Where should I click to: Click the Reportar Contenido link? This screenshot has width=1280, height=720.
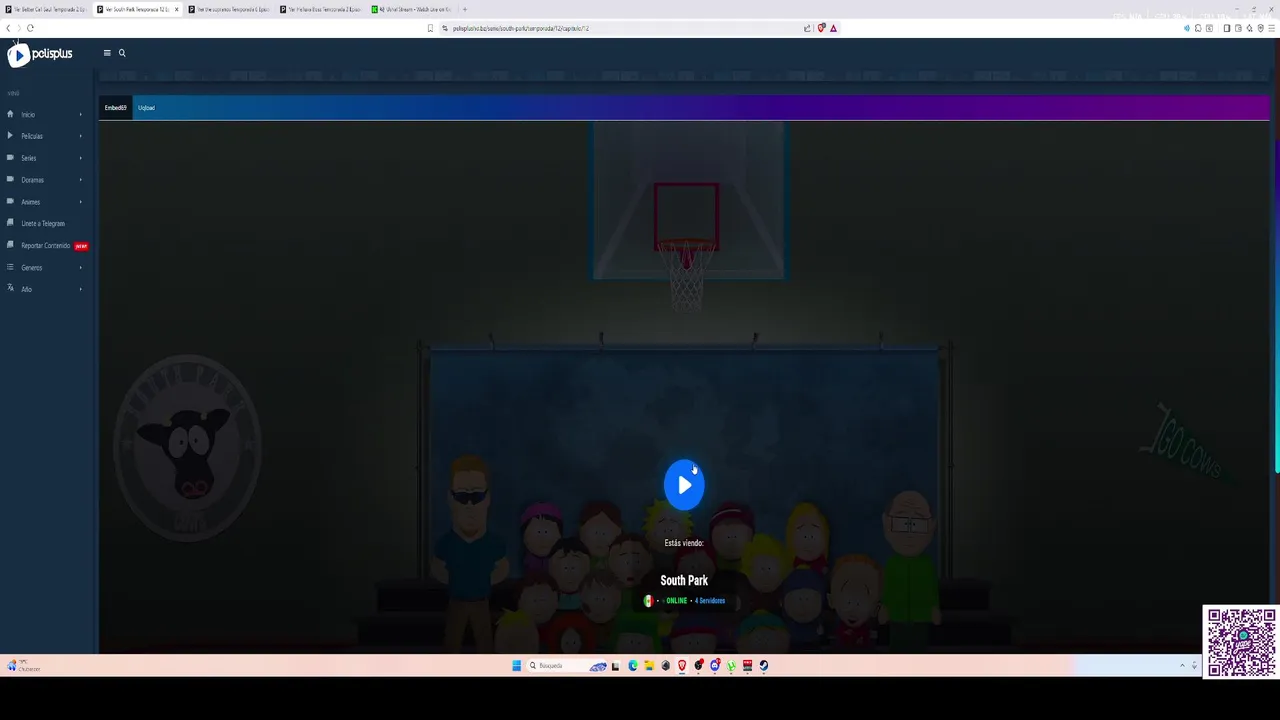tap(46, 246)
